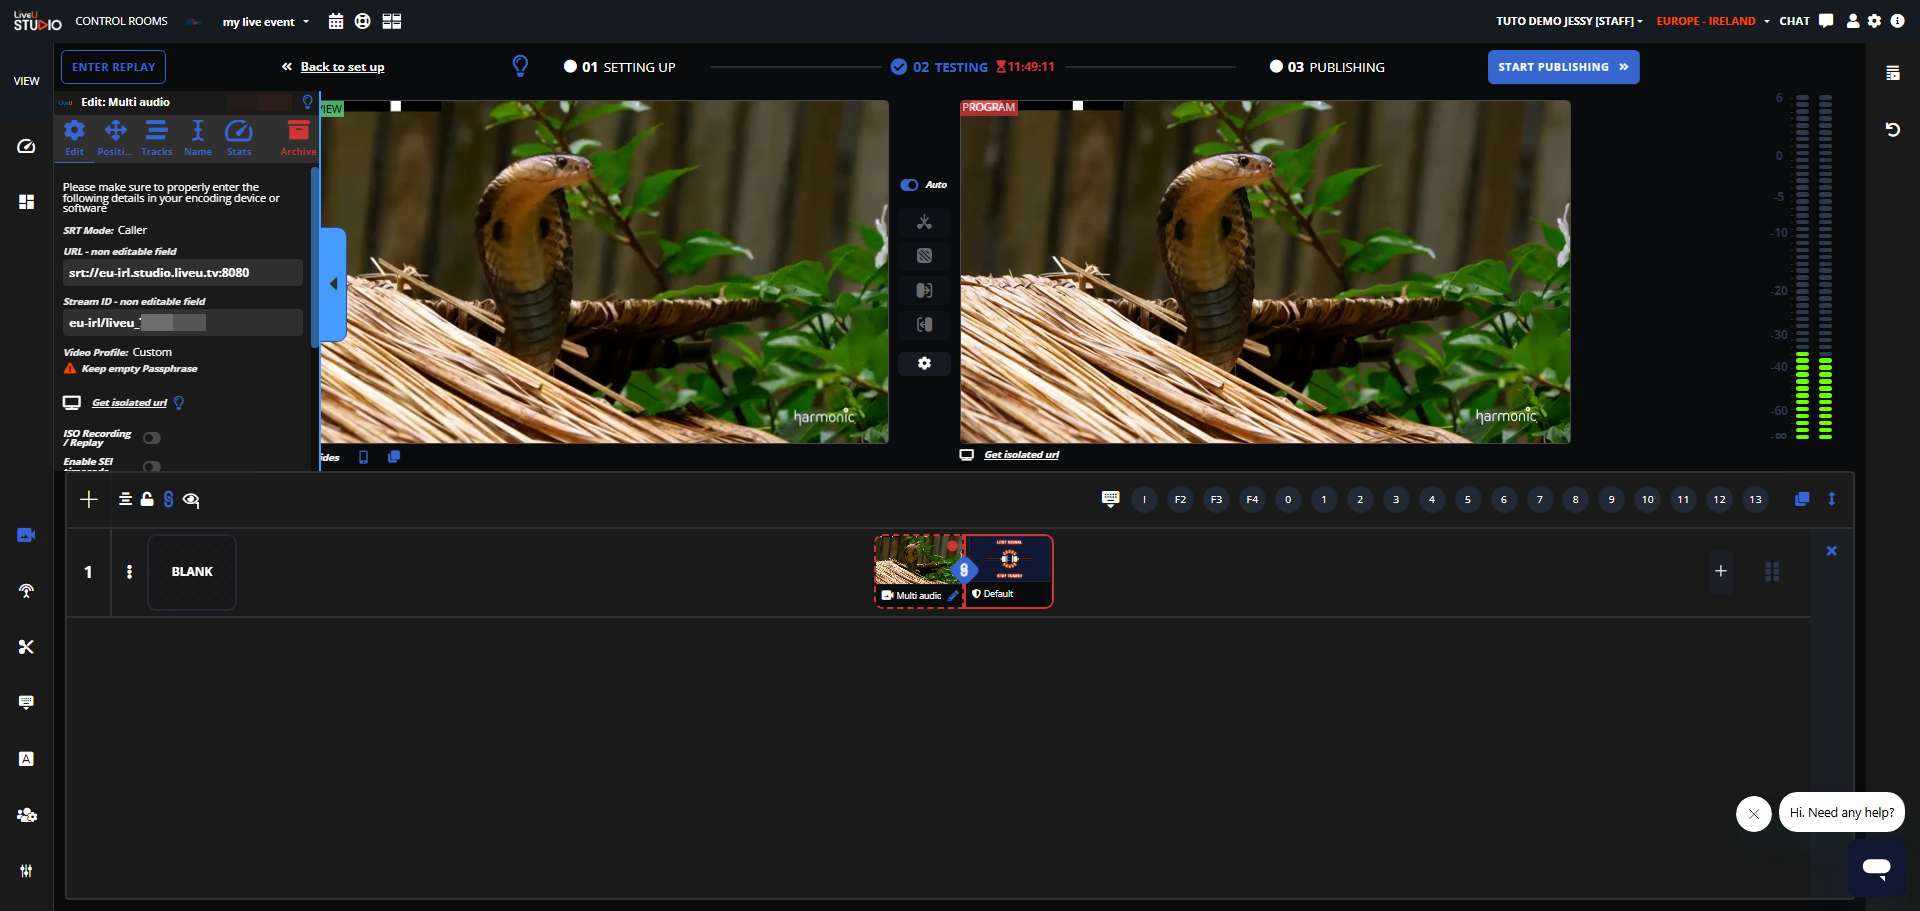Screen dimensions: 1920x911
Task: Open the Tracks tab in edit panel
Action: coord(157,137)
